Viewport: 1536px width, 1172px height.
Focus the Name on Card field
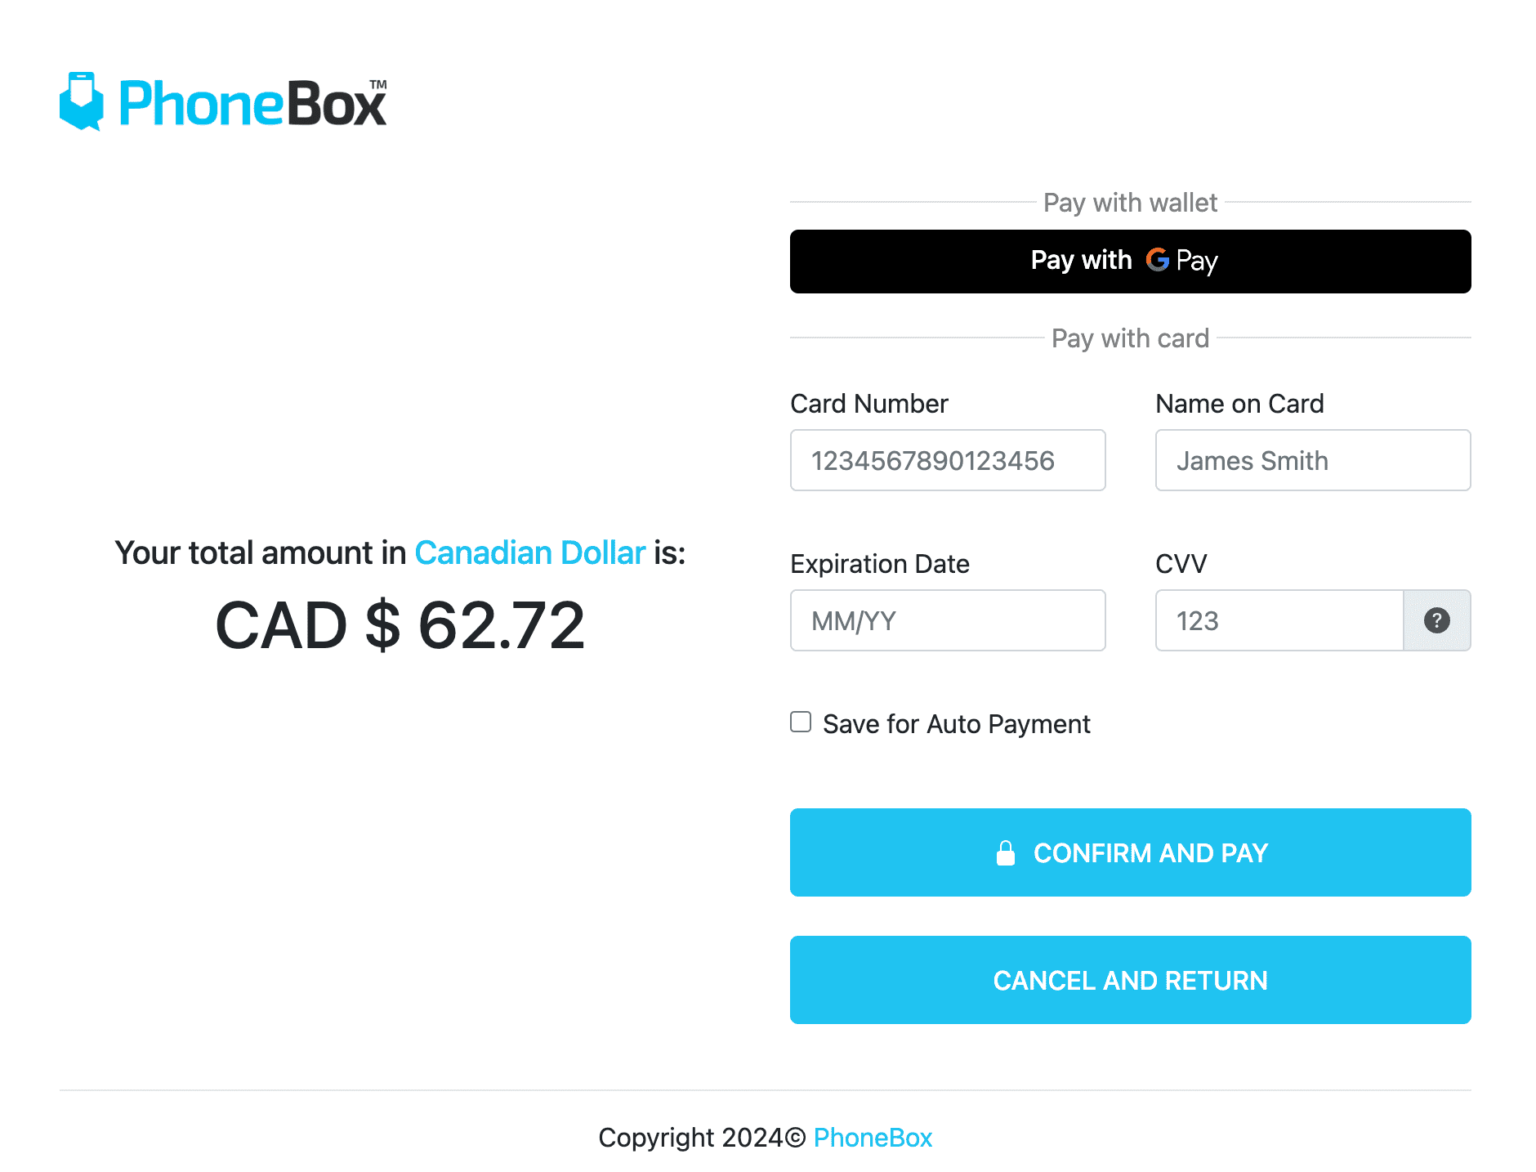1312,461
